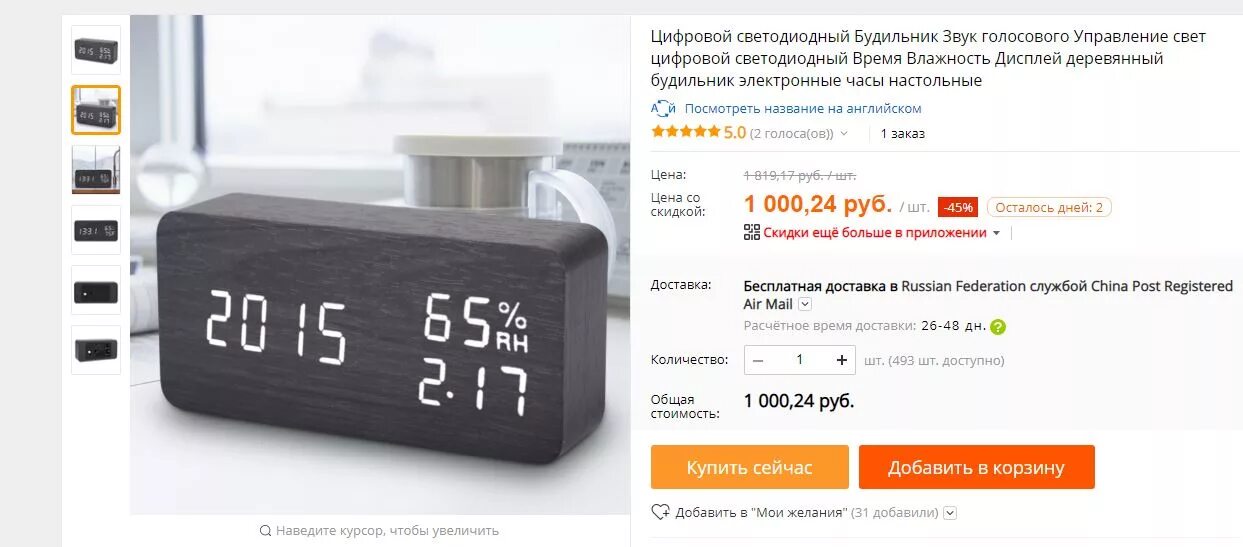Click the Купить сейчас button
1243x547 pixels.
750,467
